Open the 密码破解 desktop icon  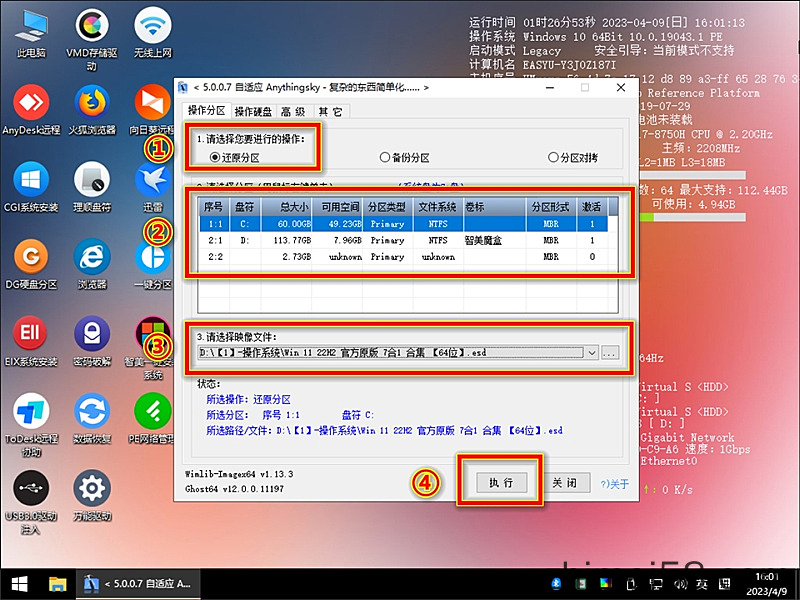tap(92, 341)
